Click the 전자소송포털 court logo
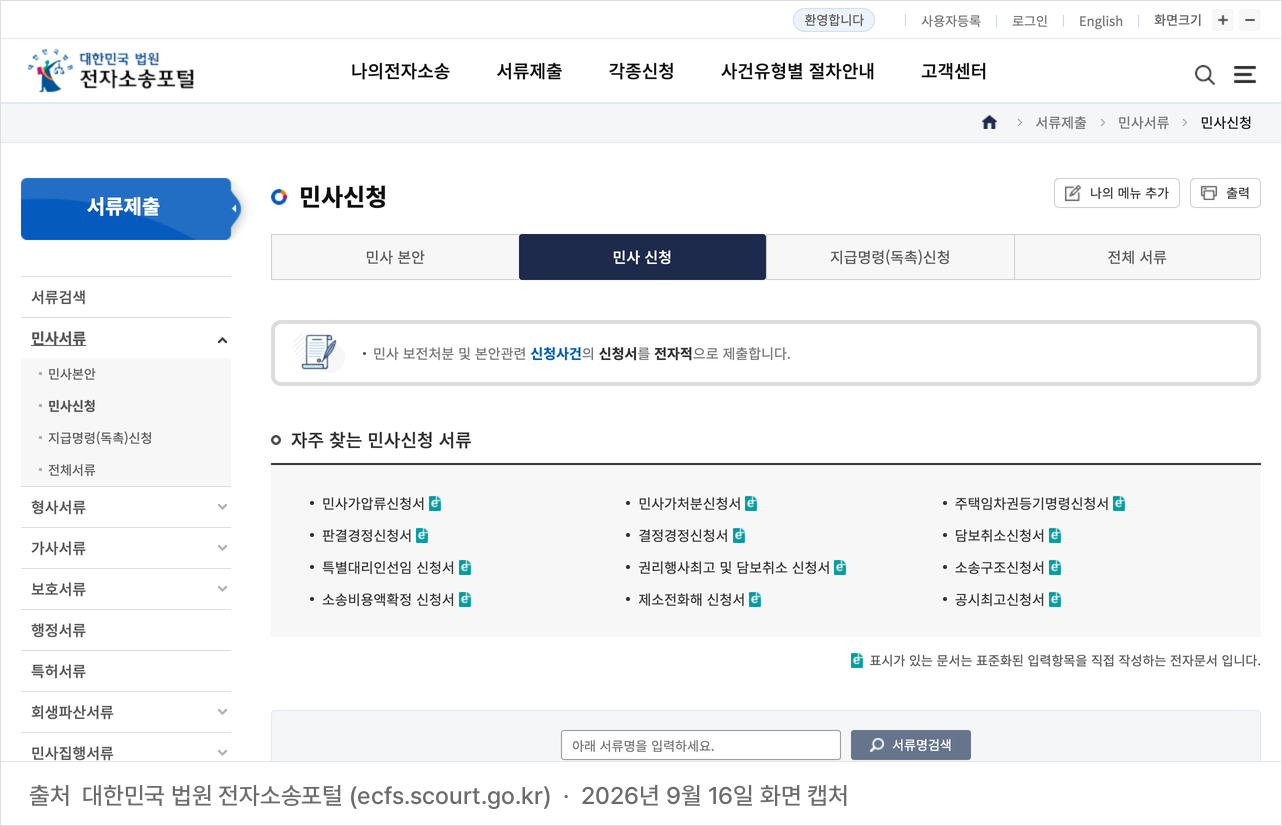The image size is (1282, 826). click(111, 71)
